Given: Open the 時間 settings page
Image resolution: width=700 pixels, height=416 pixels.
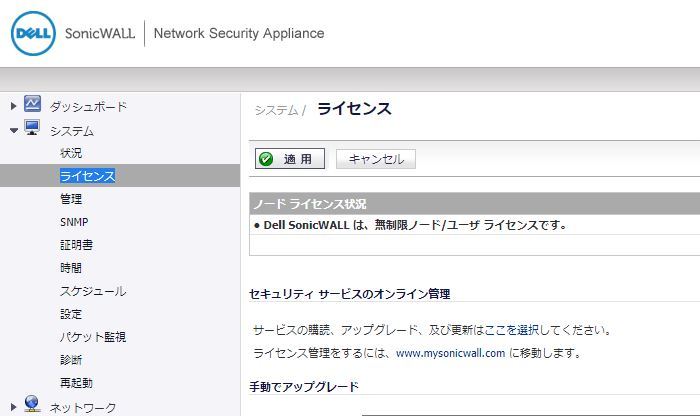Looking at the screenshot, I should click(71, 268).
